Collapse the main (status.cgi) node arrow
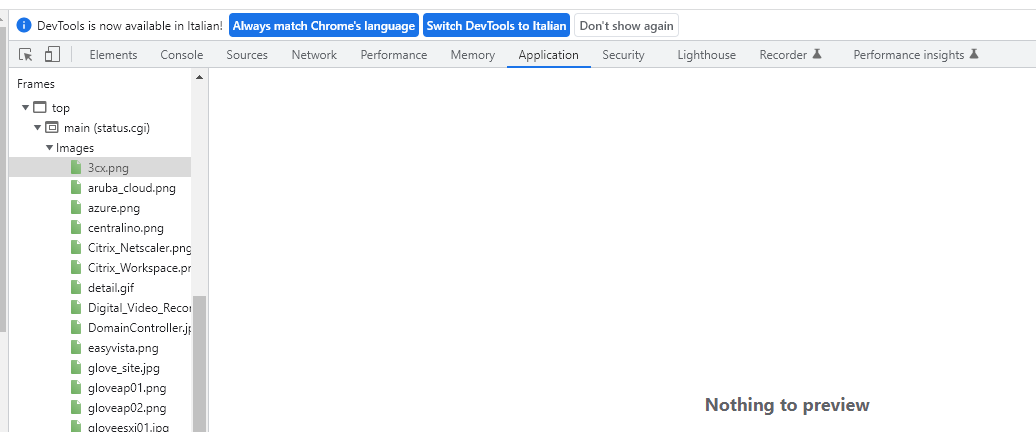1036x432 pixels. pyautogui.click(x=37, y=128)
